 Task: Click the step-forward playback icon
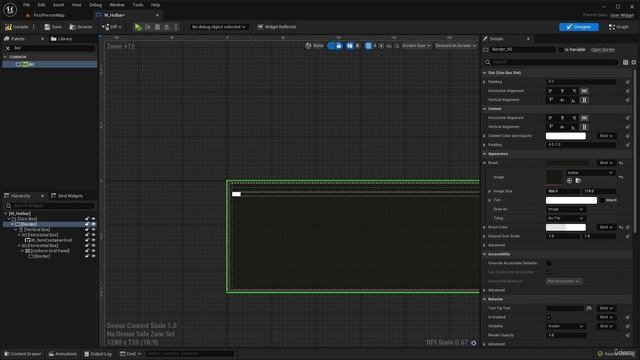(148, 27)
